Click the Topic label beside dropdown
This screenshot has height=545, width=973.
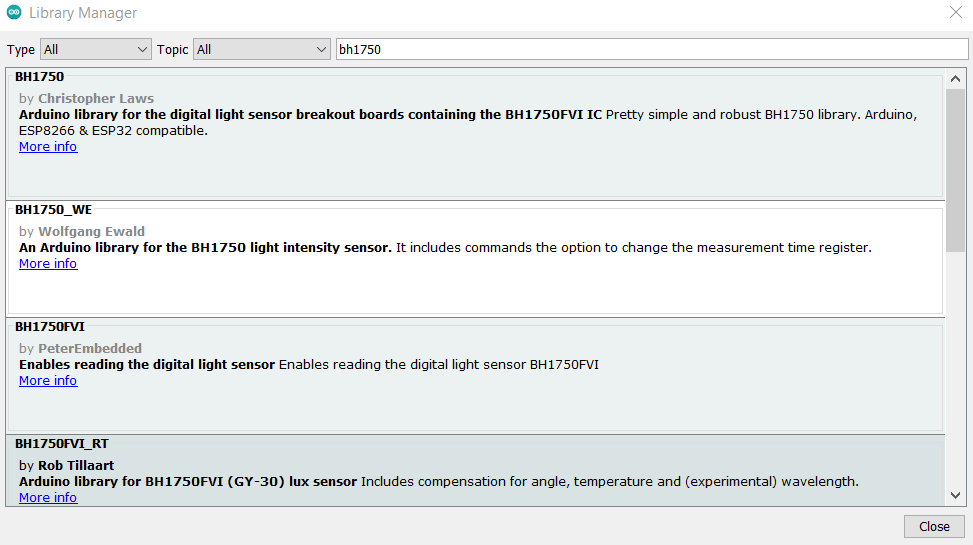pos(173,50)
